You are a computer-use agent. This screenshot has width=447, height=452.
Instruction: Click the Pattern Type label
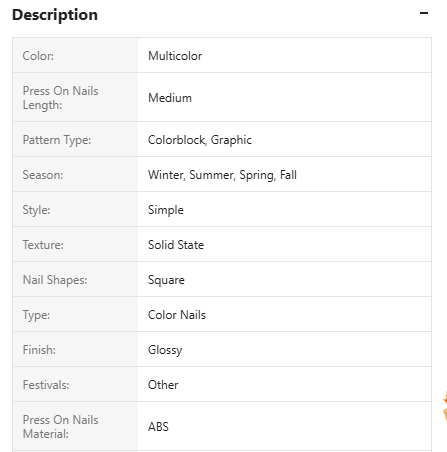click(x=57, y=140)
